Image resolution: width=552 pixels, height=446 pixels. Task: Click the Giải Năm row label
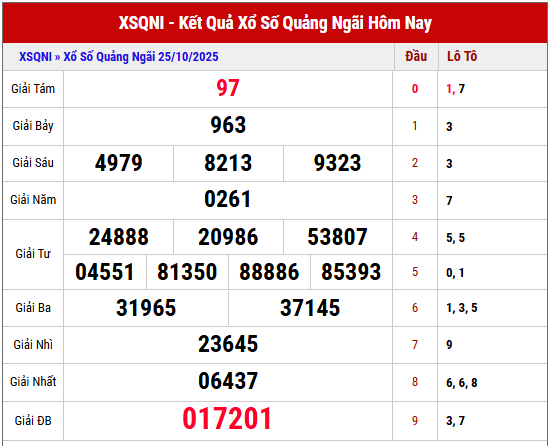tap(33, 200)
